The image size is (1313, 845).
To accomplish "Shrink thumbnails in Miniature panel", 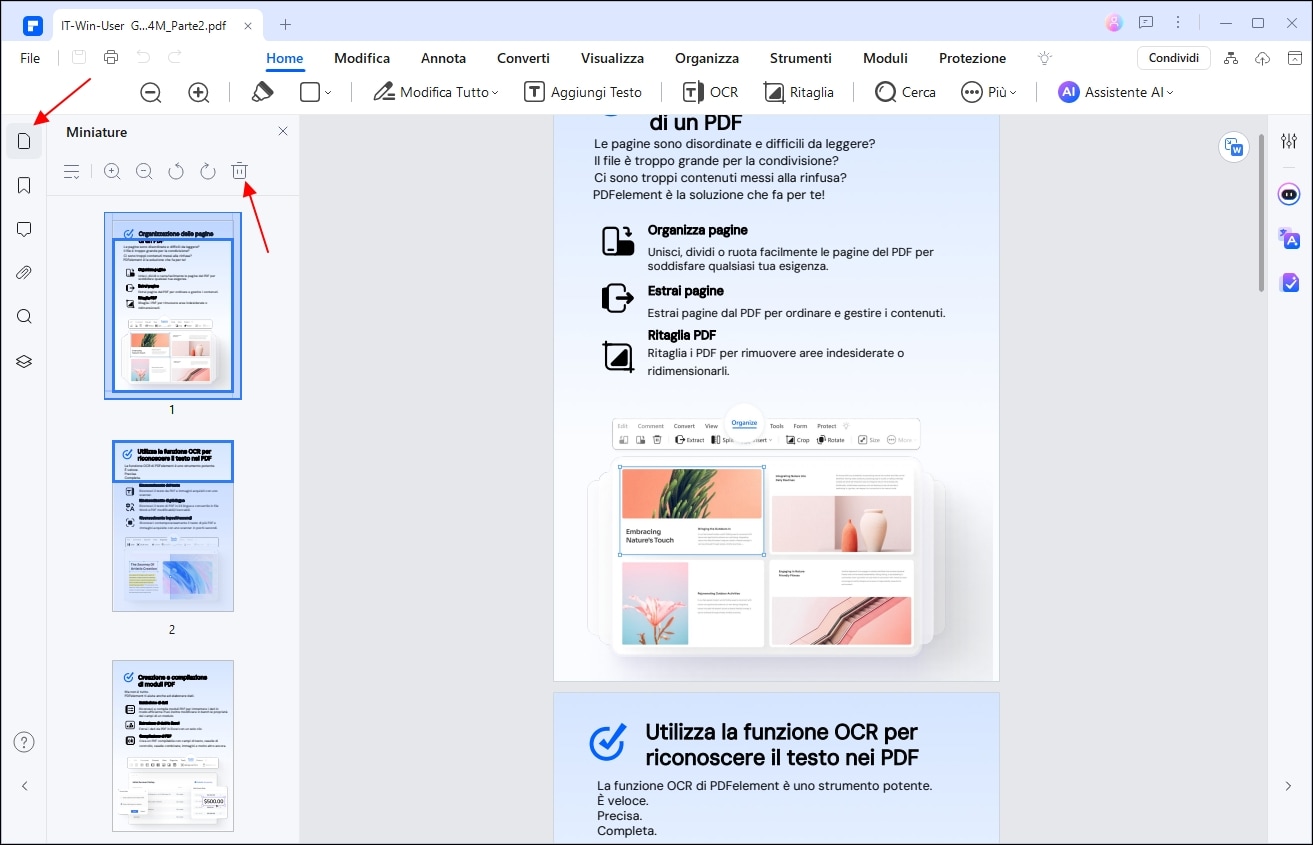I will [144, 171].
